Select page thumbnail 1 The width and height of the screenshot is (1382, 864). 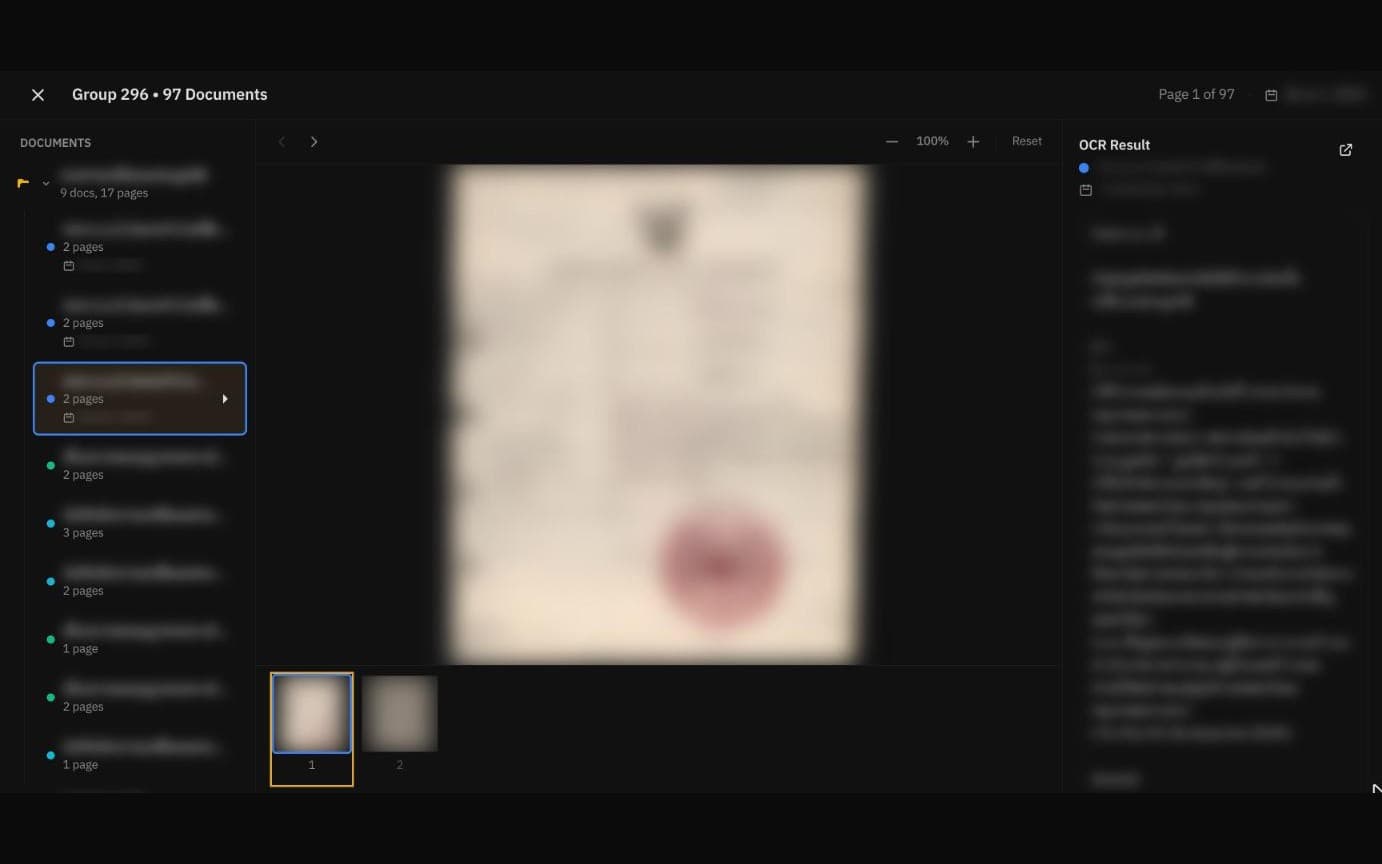pos(312,713)
